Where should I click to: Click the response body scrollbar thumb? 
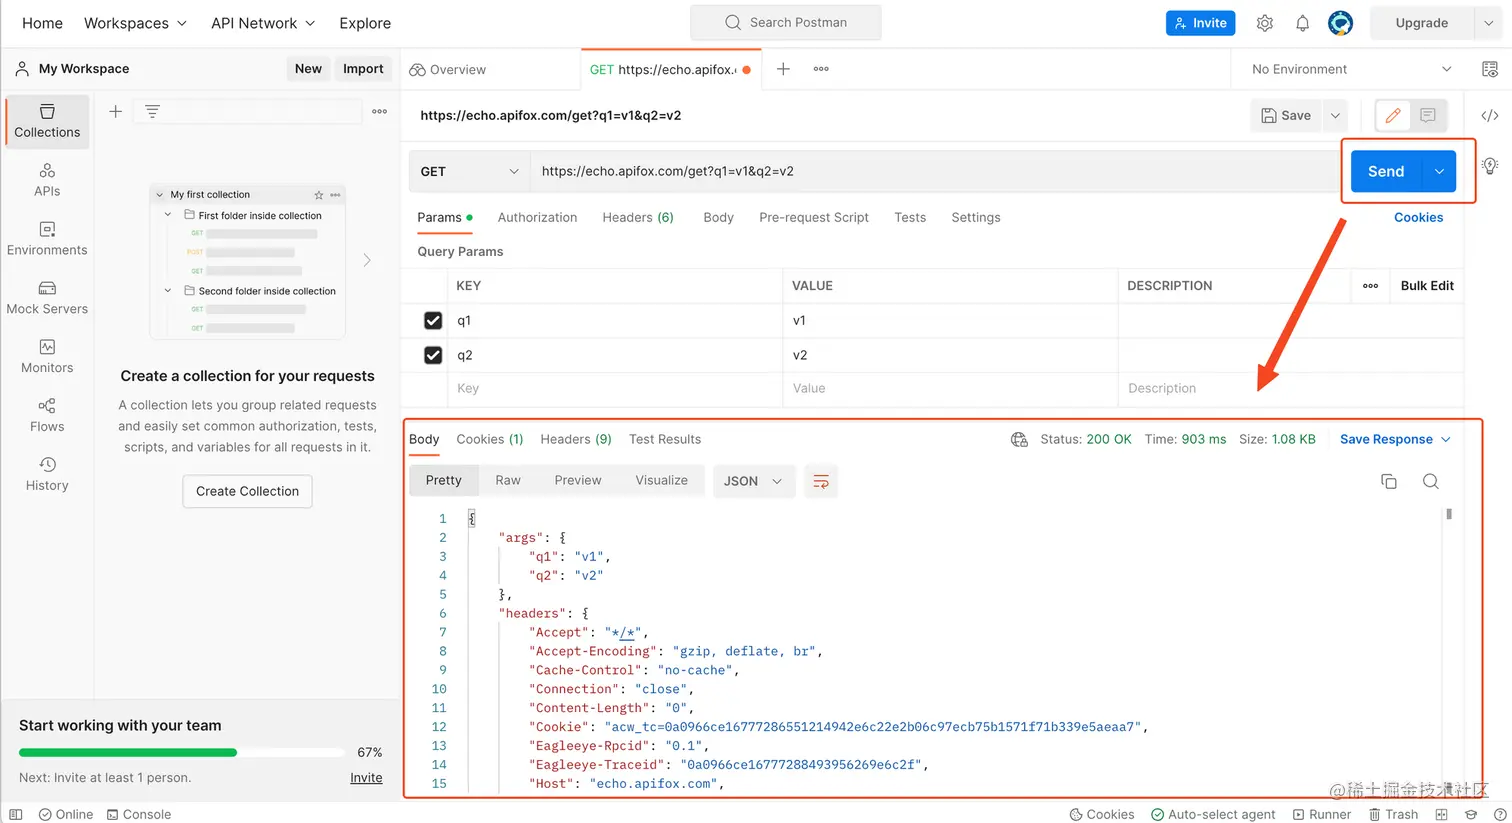point(1448,514)
